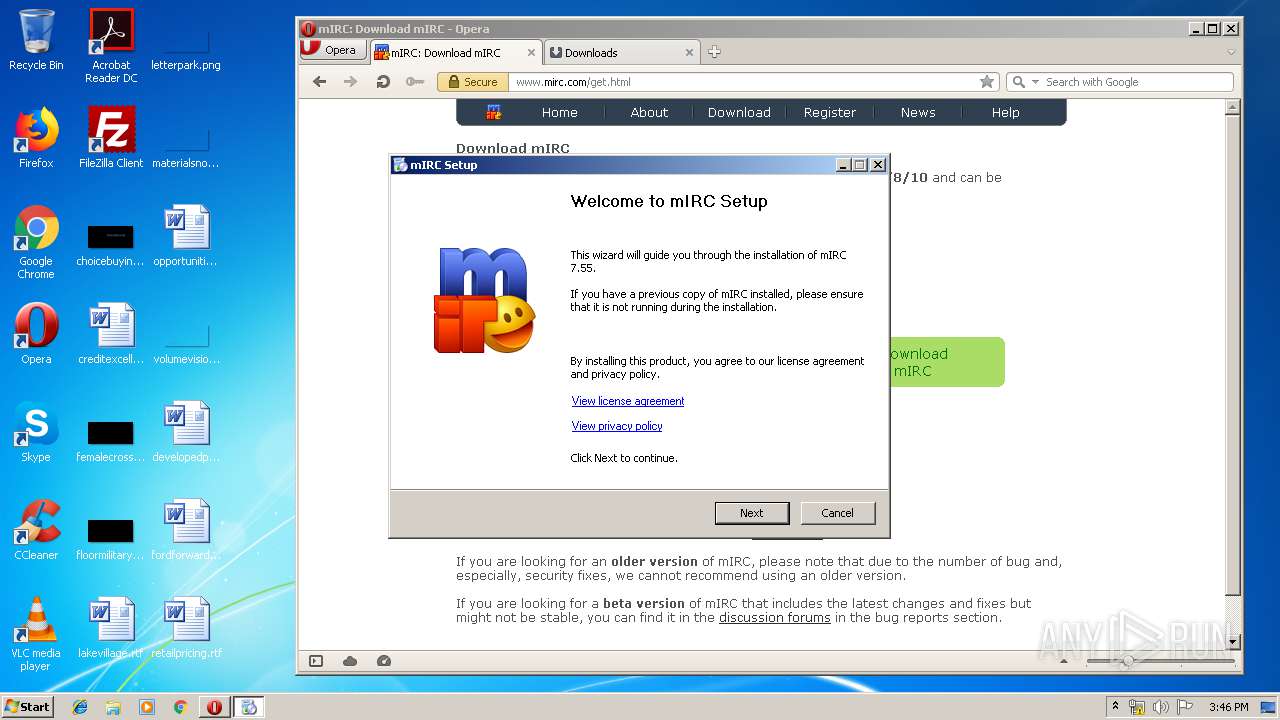Close the Downloads tab
This screenshot has width=1280, height=720.
[689, 53]
